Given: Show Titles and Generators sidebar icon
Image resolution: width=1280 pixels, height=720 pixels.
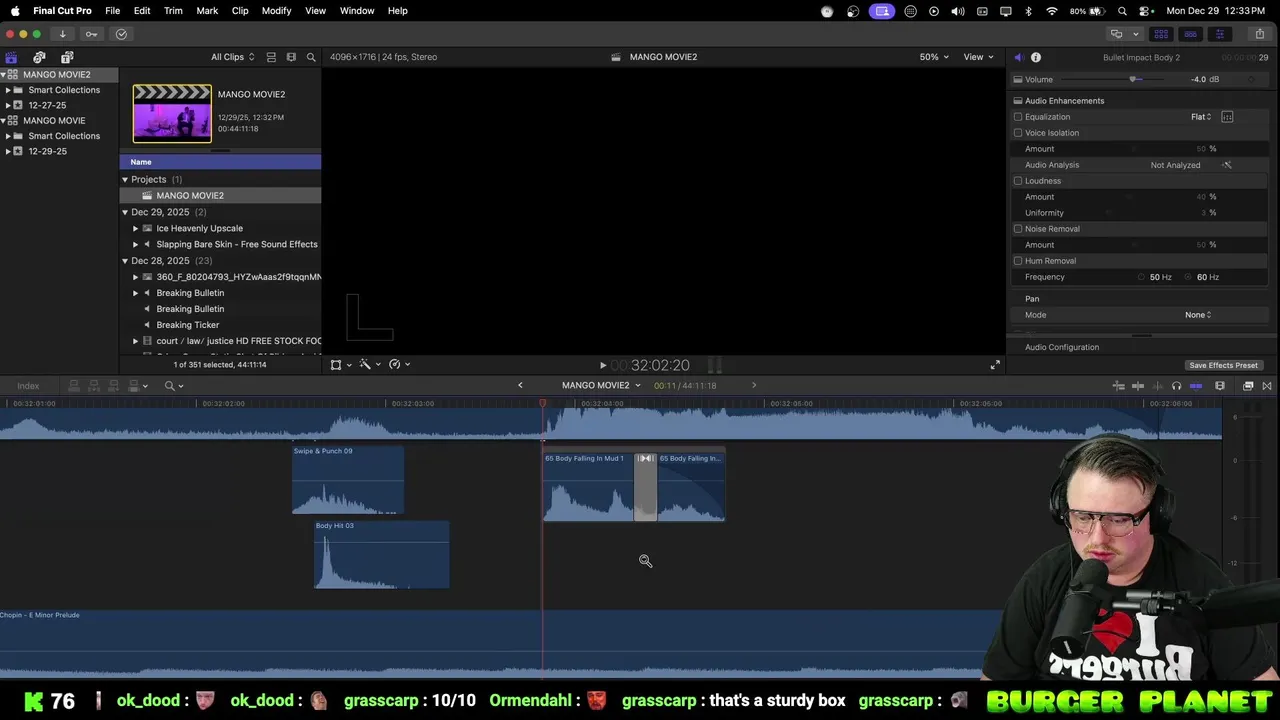Looking at the screenshot, I should [x=67, y=57].
